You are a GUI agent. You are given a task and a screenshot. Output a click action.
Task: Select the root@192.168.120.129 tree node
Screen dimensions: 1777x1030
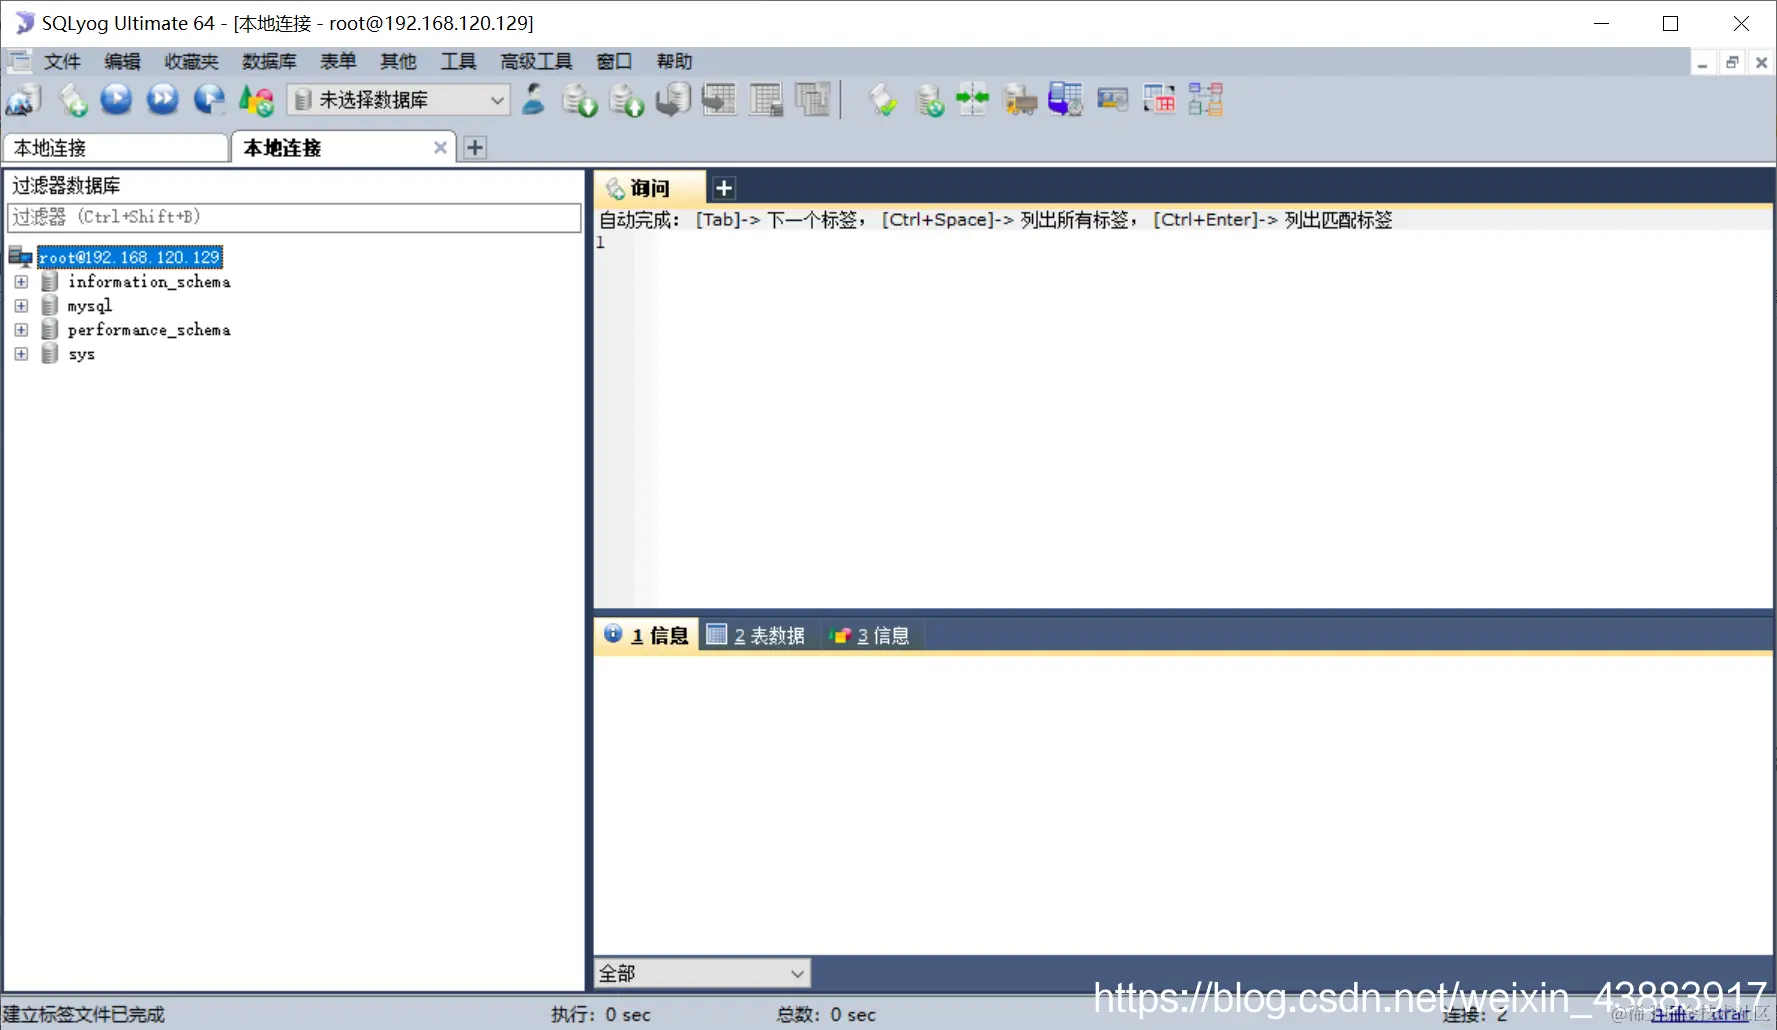(130, 257)
